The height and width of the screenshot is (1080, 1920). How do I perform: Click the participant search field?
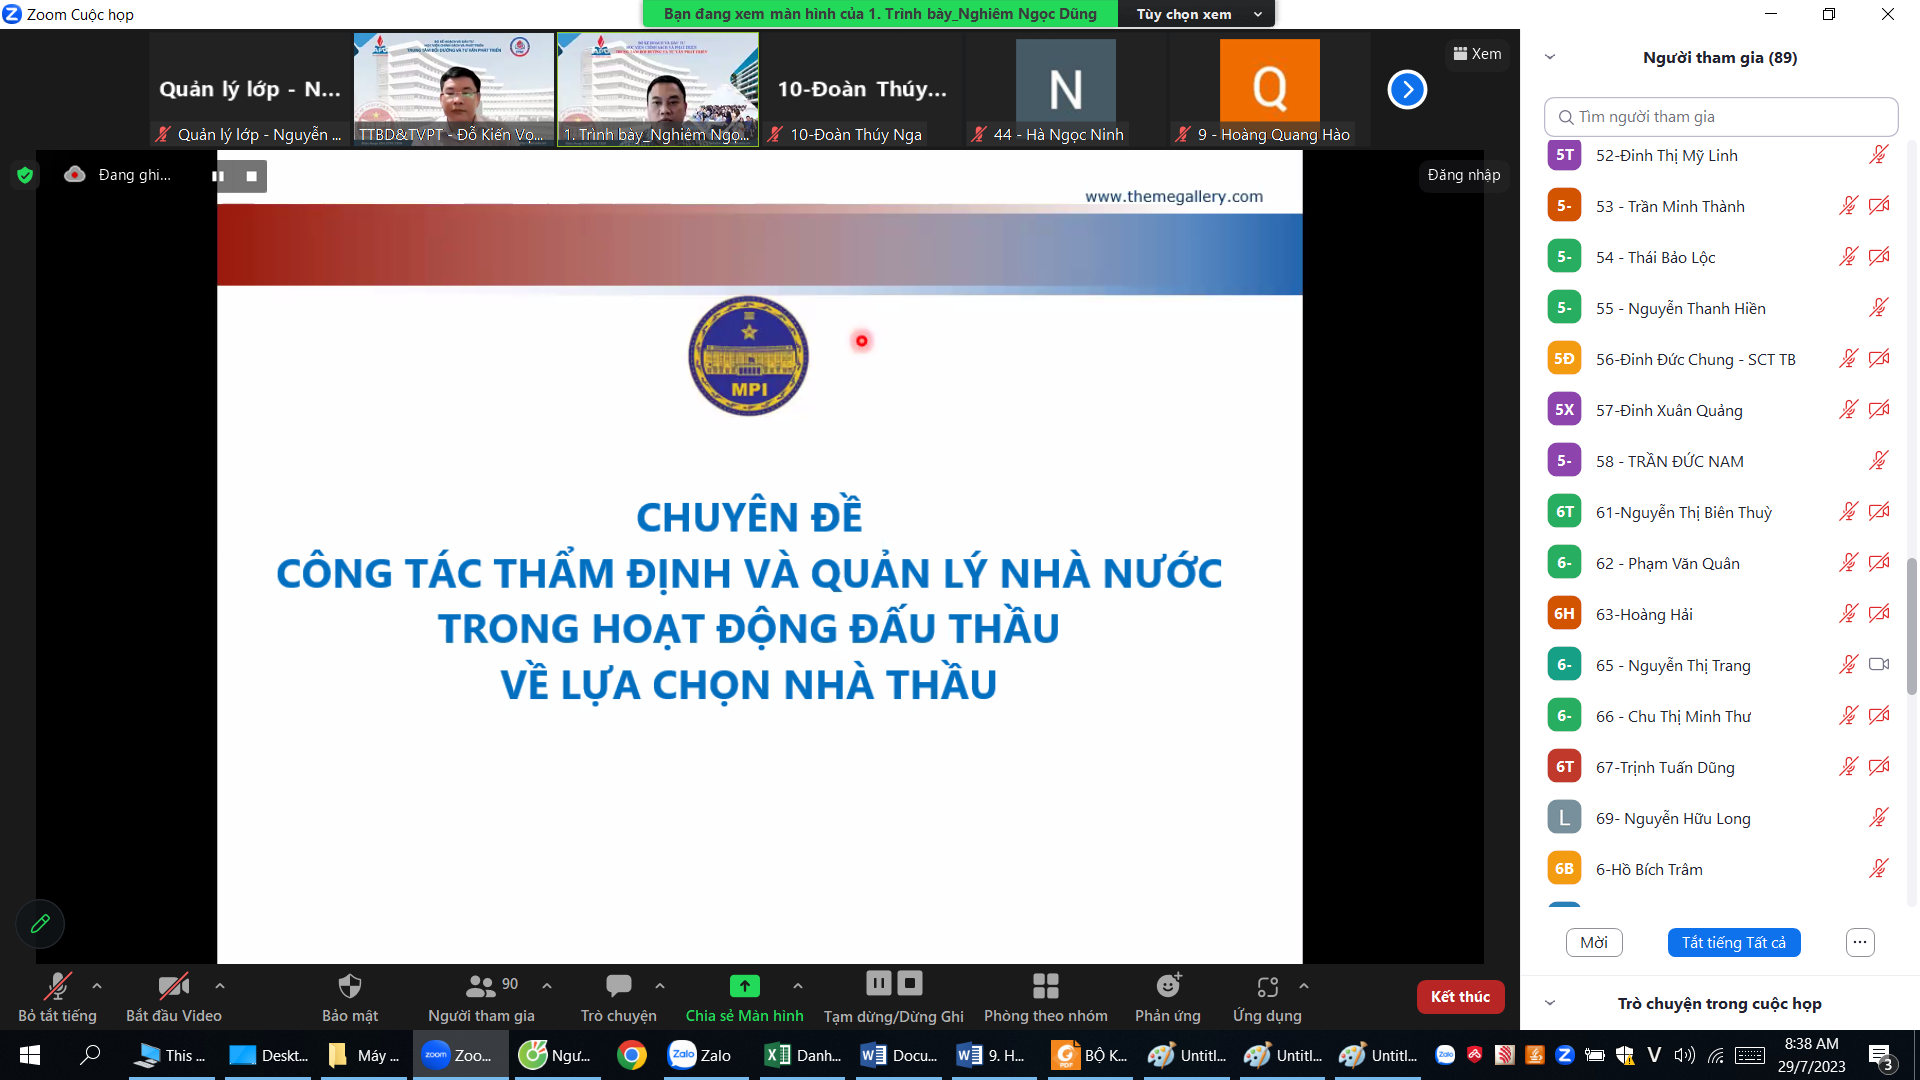click(1720, 117)
